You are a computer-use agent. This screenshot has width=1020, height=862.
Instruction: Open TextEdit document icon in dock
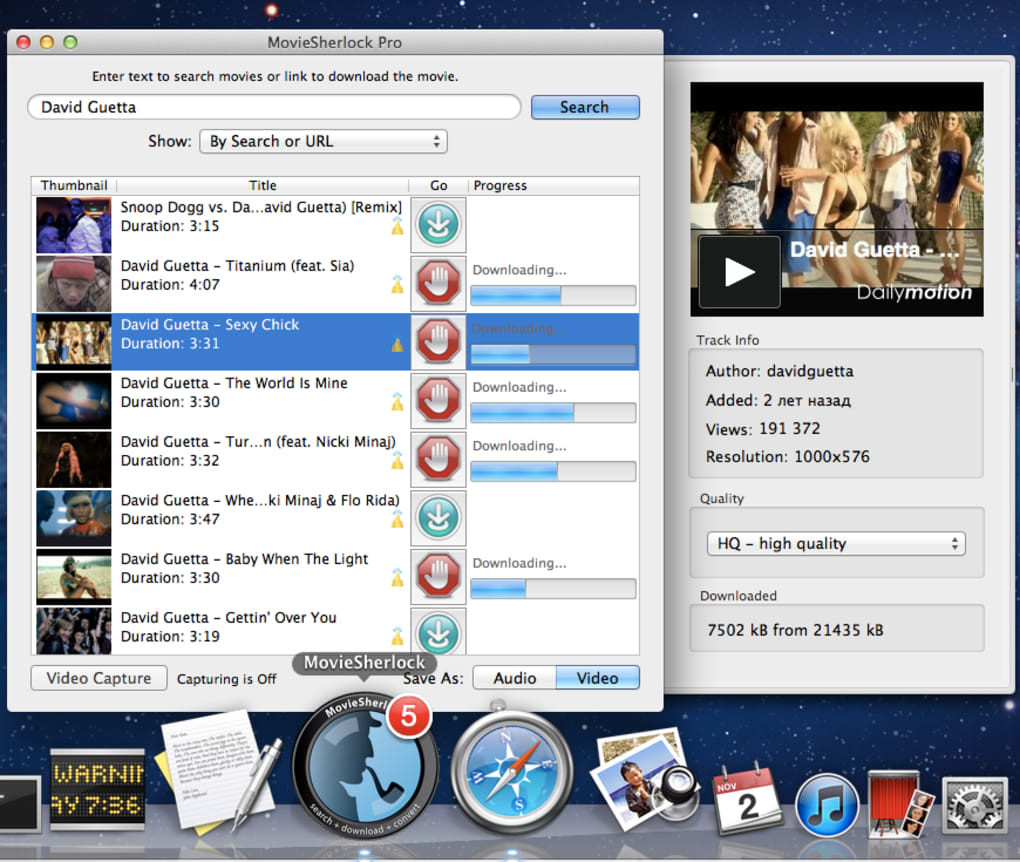click(218, 773)
